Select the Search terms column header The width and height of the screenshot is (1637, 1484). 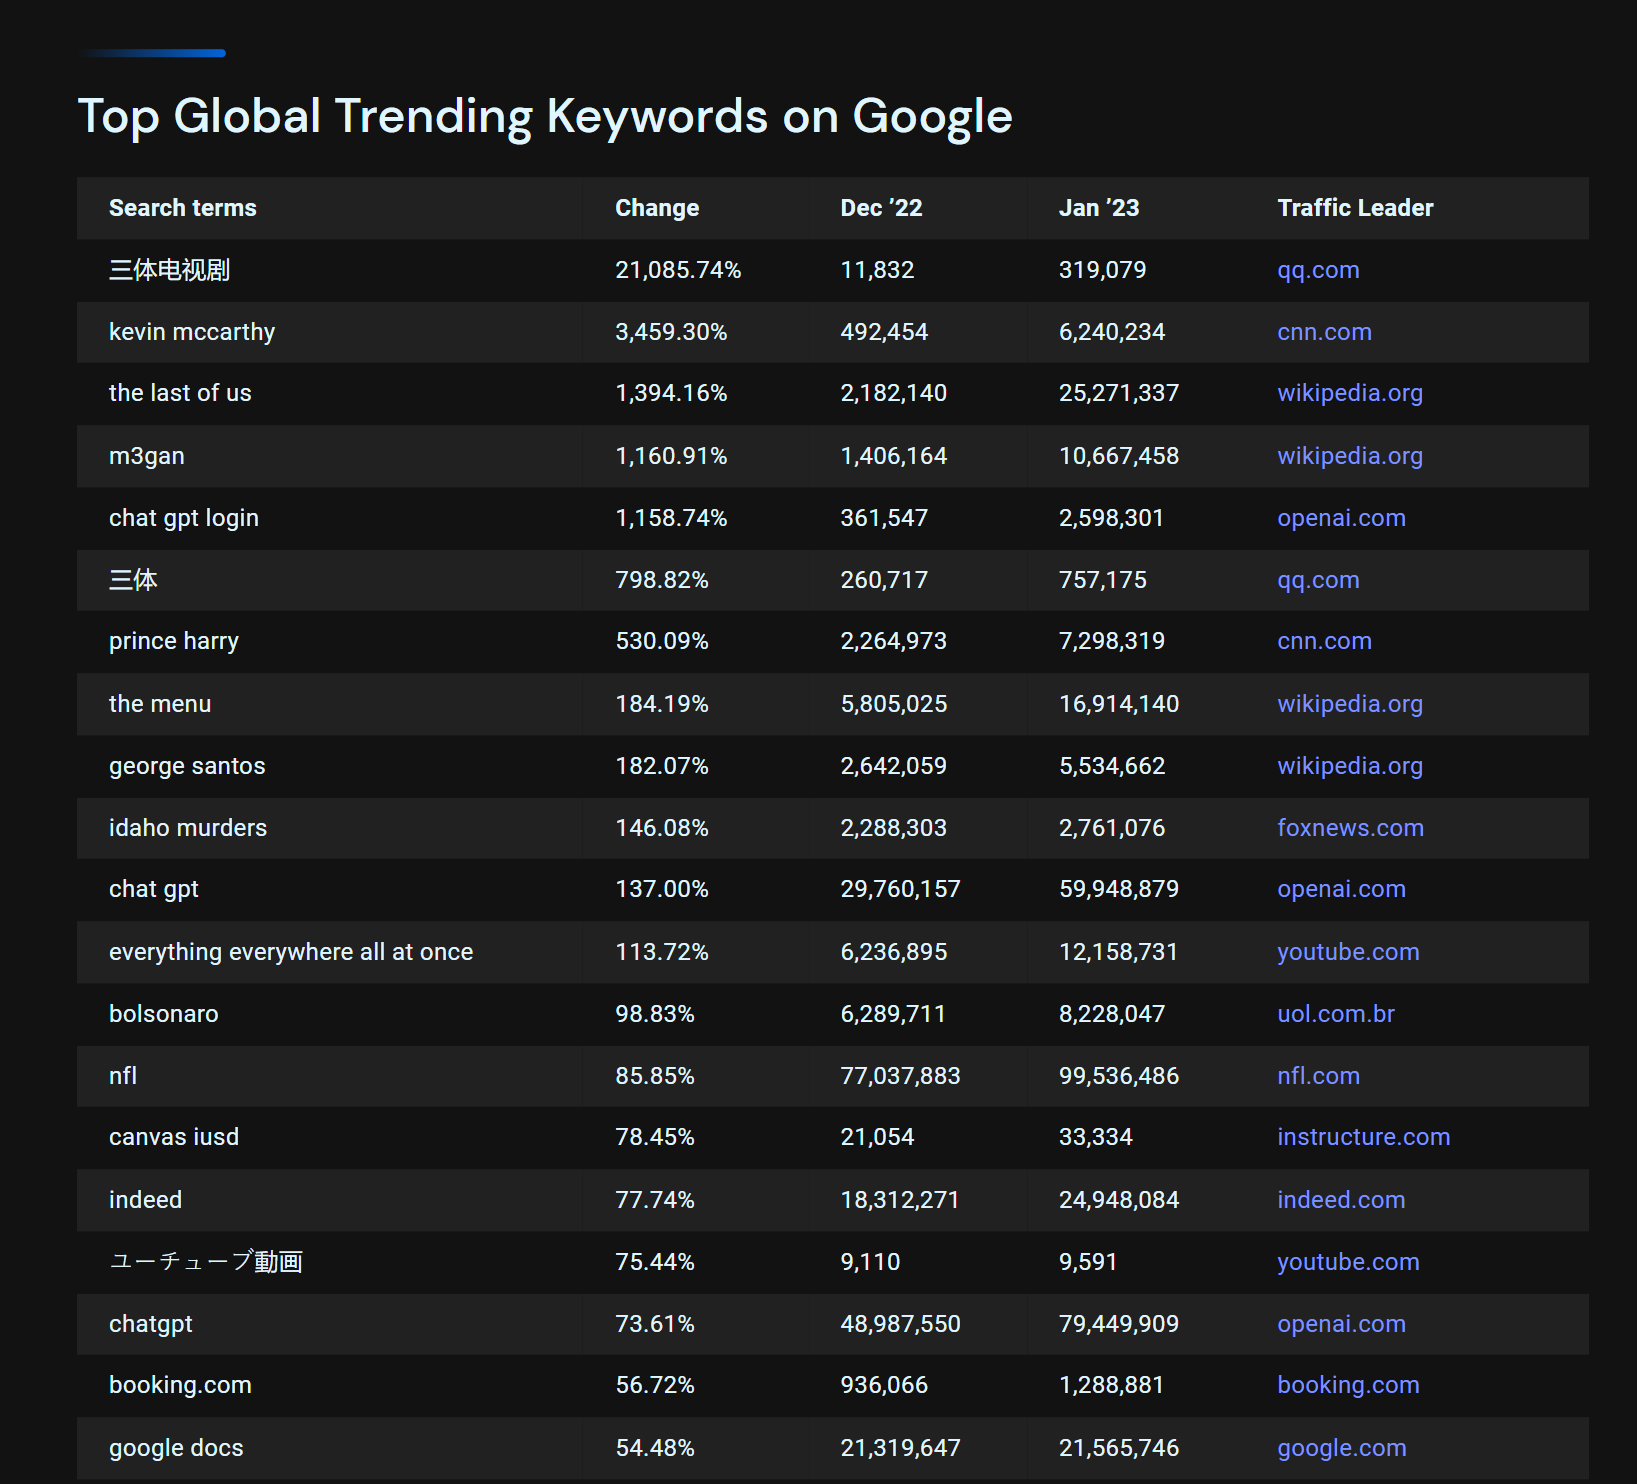pyautogui.click(x=183, y=208)
